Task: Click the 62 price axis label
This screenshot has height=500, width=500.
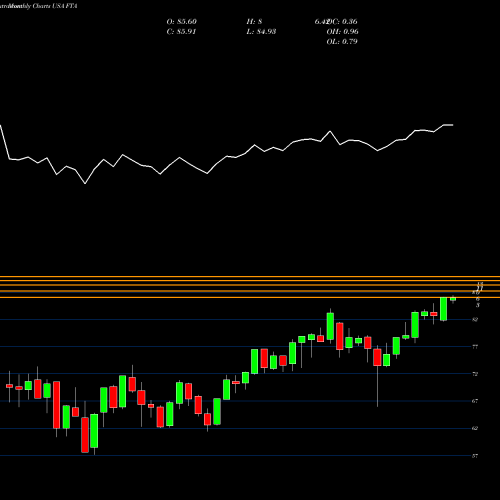Action: [x=475, y=428]
